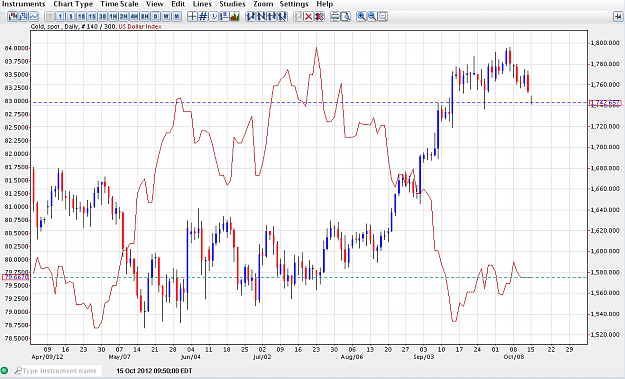The height and width of the screenshot is (379, 625).
Task: Switch to the 1H timeframe
Action: click(113, 16)
